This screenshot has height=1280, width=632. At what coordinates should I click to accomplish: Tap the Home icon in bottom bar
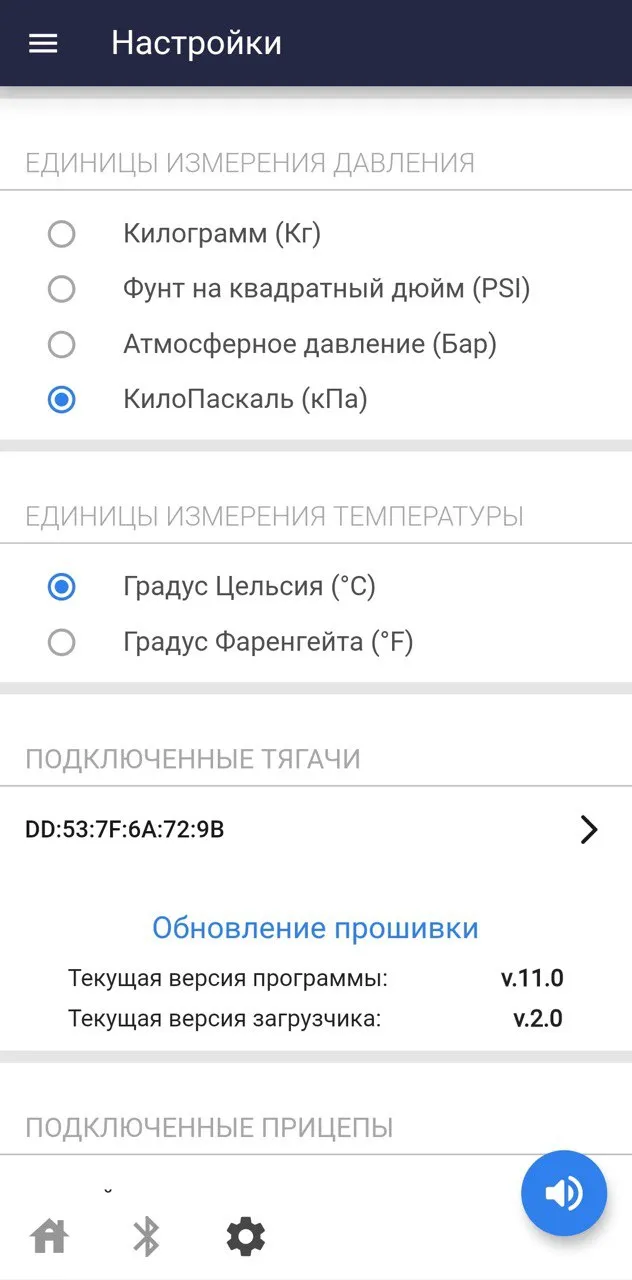pyautogui.click(x=50, y=1236)
